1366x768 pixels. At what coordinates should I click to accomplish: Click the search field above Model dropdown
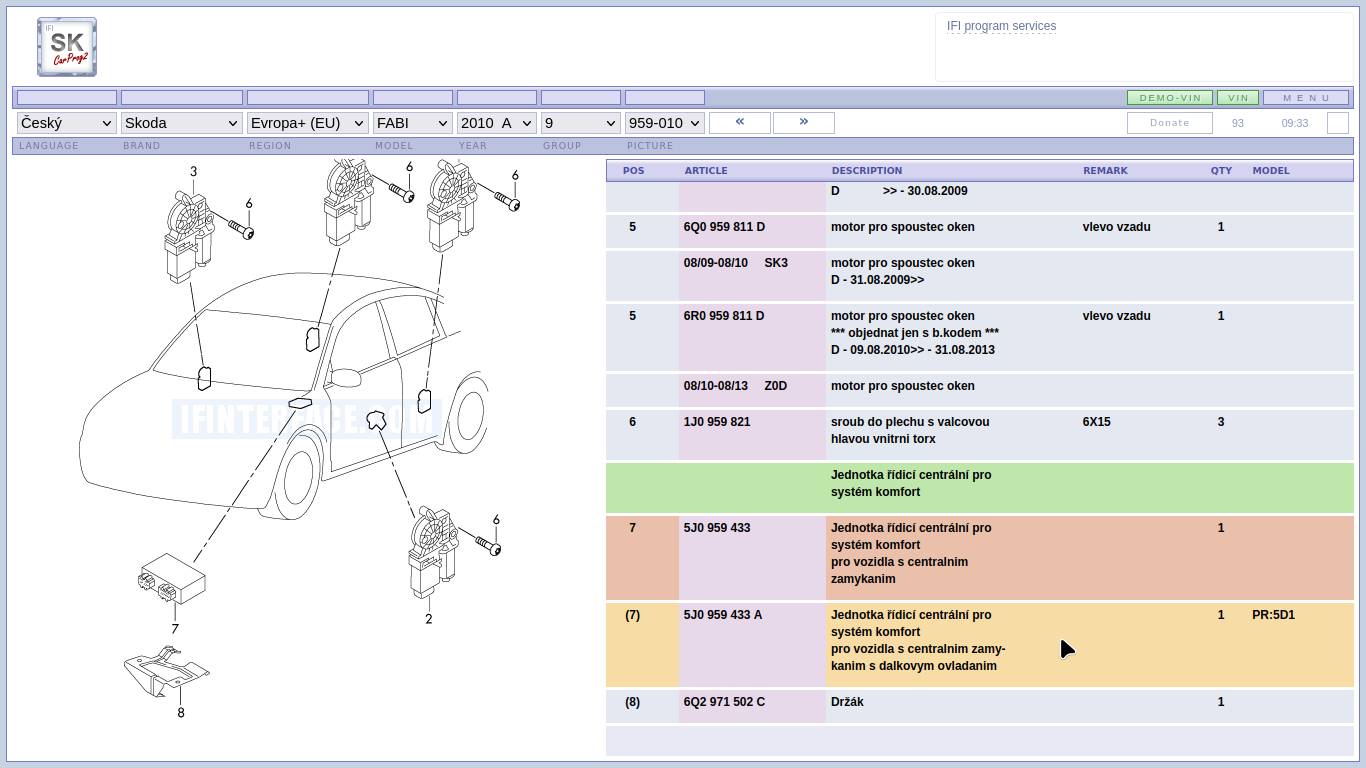coord(413,98)
